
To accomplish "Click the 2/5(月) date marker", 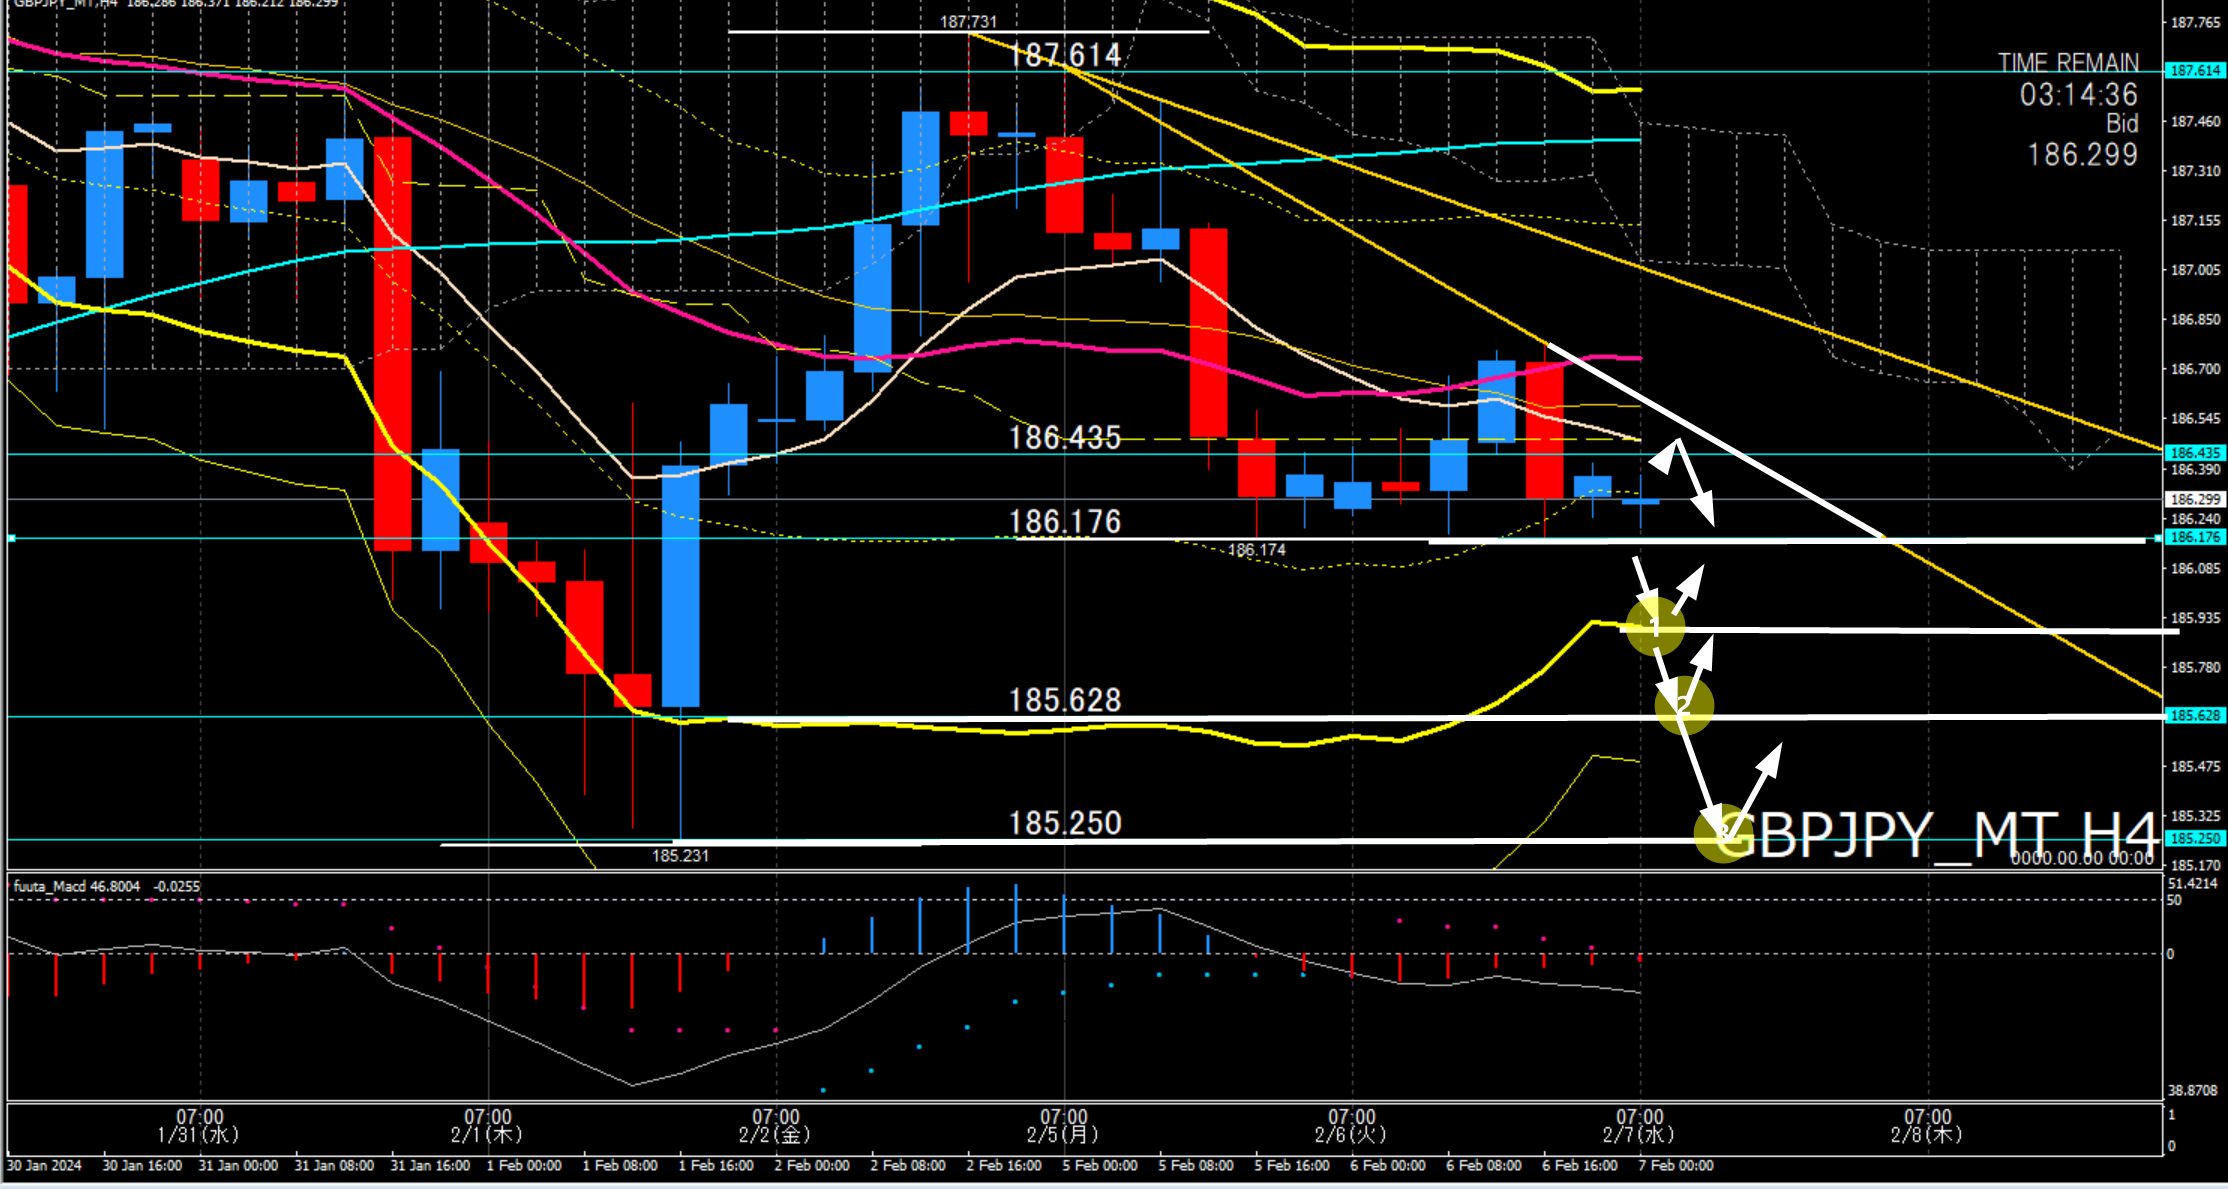I will click(1063, 1135).
